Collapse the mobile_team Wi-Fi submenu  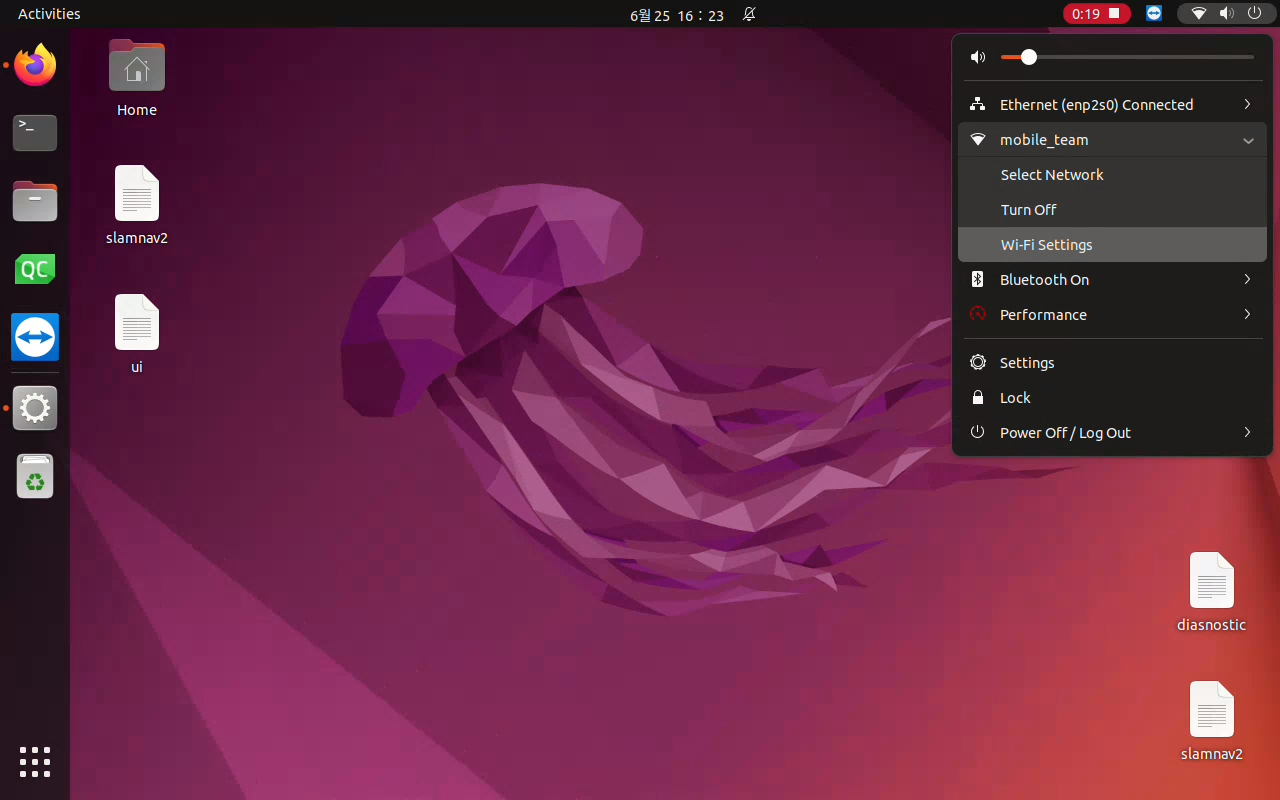(x=1112, y=140)
